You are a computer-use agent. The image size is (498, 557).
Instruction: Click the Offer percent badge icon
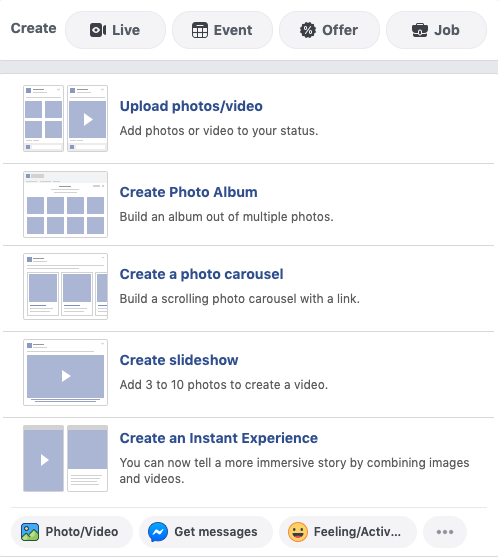coord(308,30)
